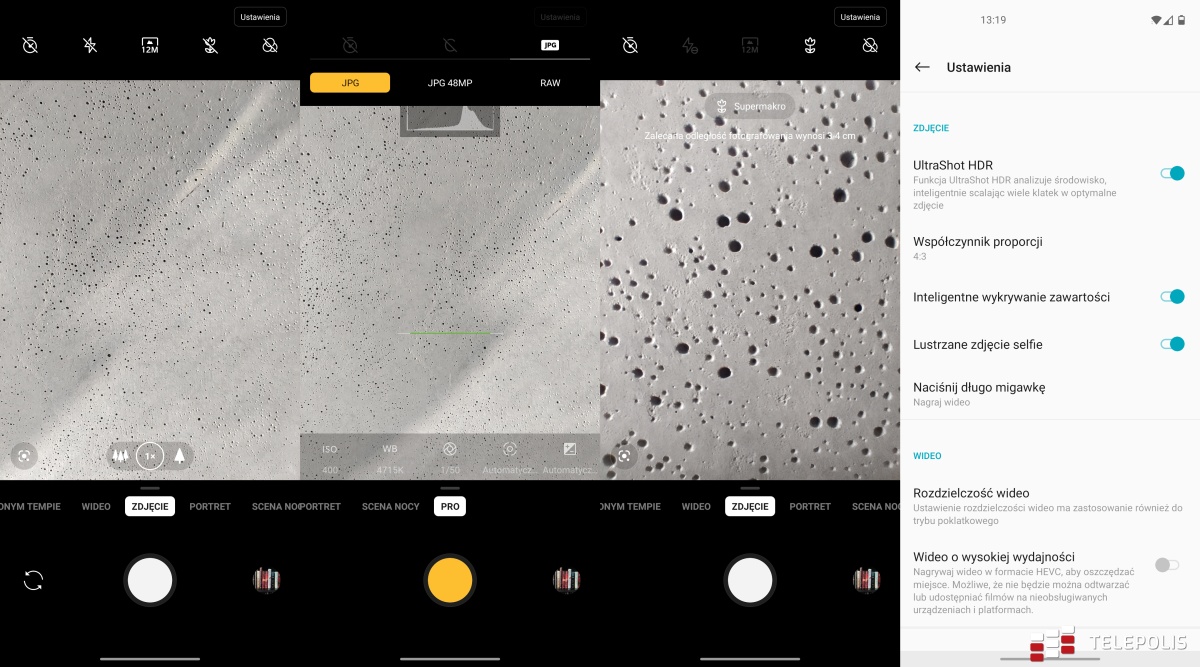Select JPG 48MP format option
Screen dimensions: 1200x667
pos(450,83)
